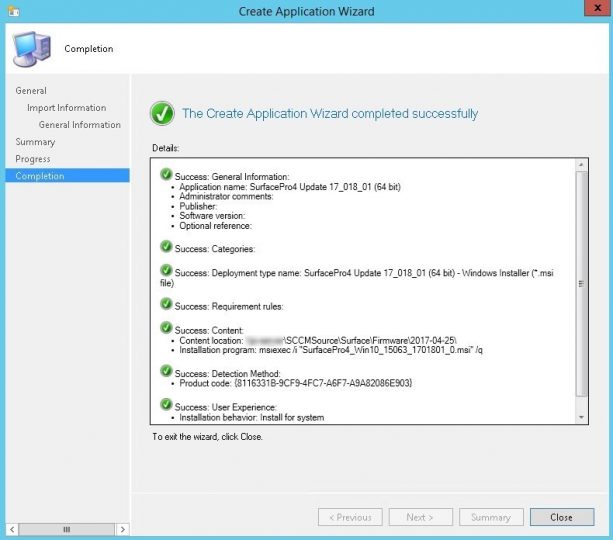The width and height of the screenshot is (613, 540).
Task: Click green check beside Detection Method
Action: 165,371
